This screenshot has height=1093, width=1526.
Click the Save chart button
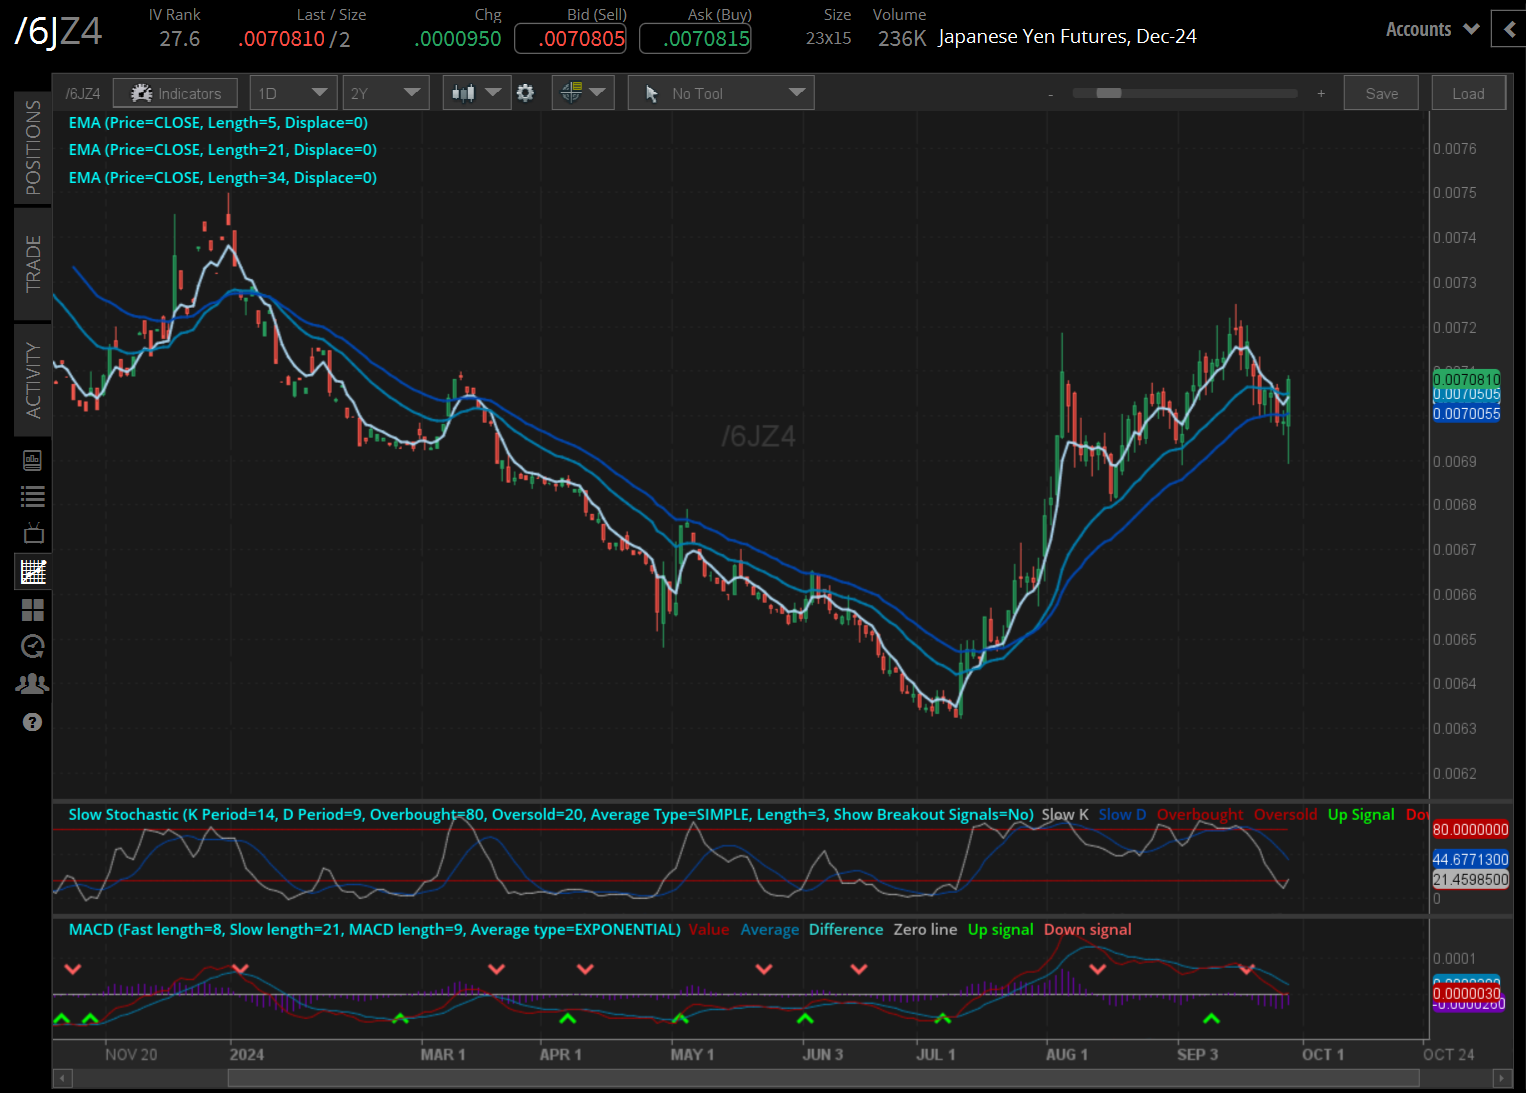(x=1381, y=93)
